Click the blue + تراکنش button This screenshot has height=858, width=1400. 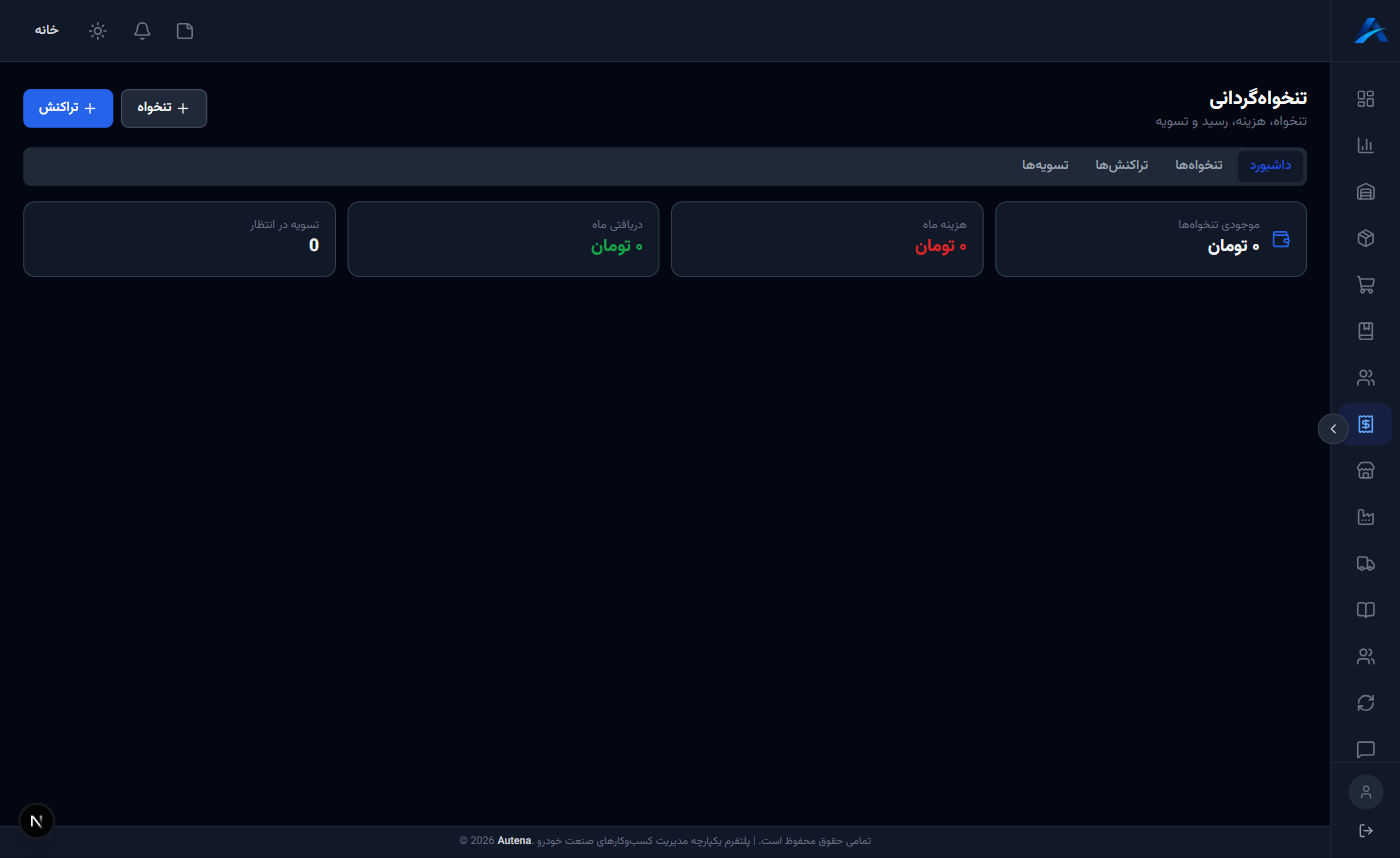click(68, 108)
